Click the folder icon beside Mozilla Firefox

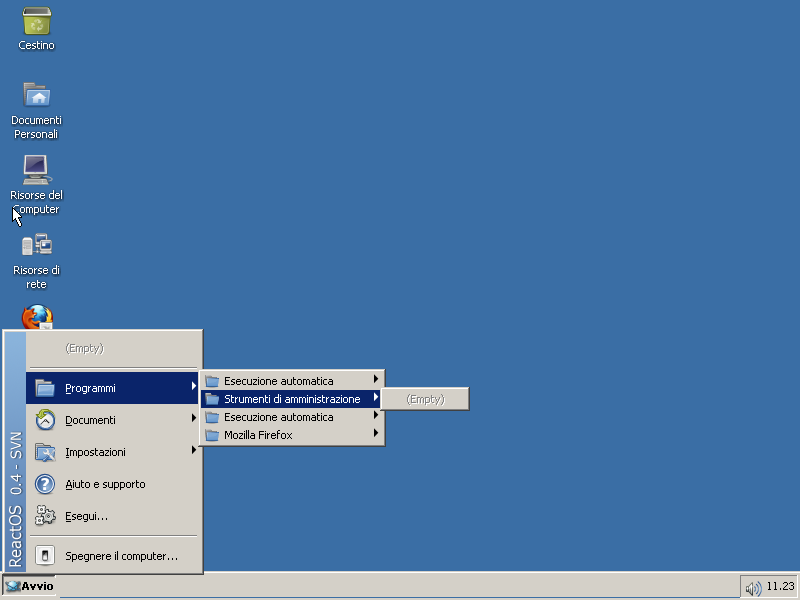click(x=212, y=435)
